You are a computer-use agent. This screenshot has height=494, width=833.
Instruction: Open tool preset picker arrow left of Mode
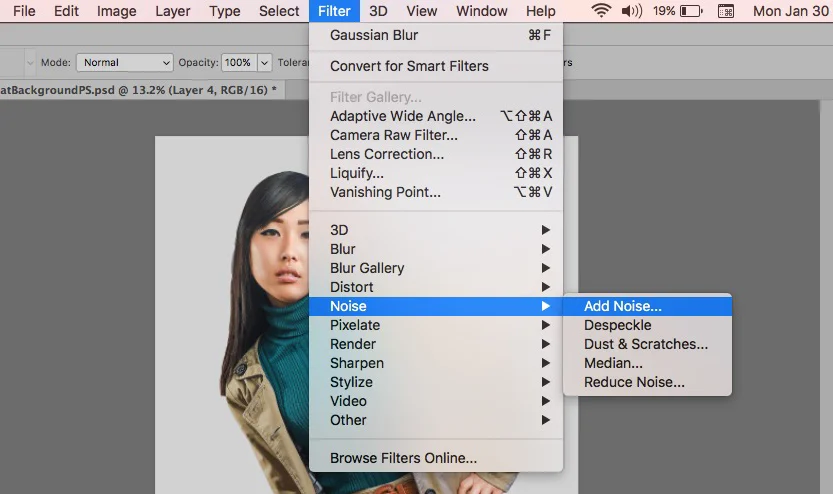click(30, 63)
